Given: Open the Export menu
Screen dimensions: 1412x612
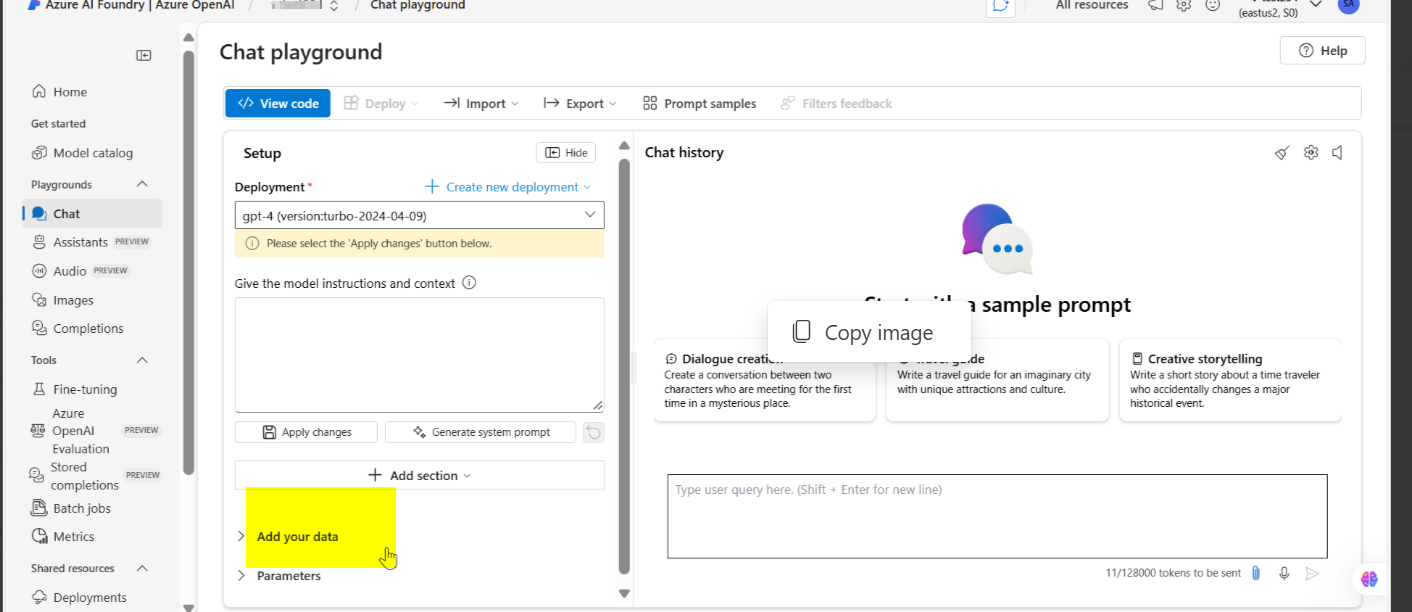Looking at the screenshot, I should [x=580, y=103].
